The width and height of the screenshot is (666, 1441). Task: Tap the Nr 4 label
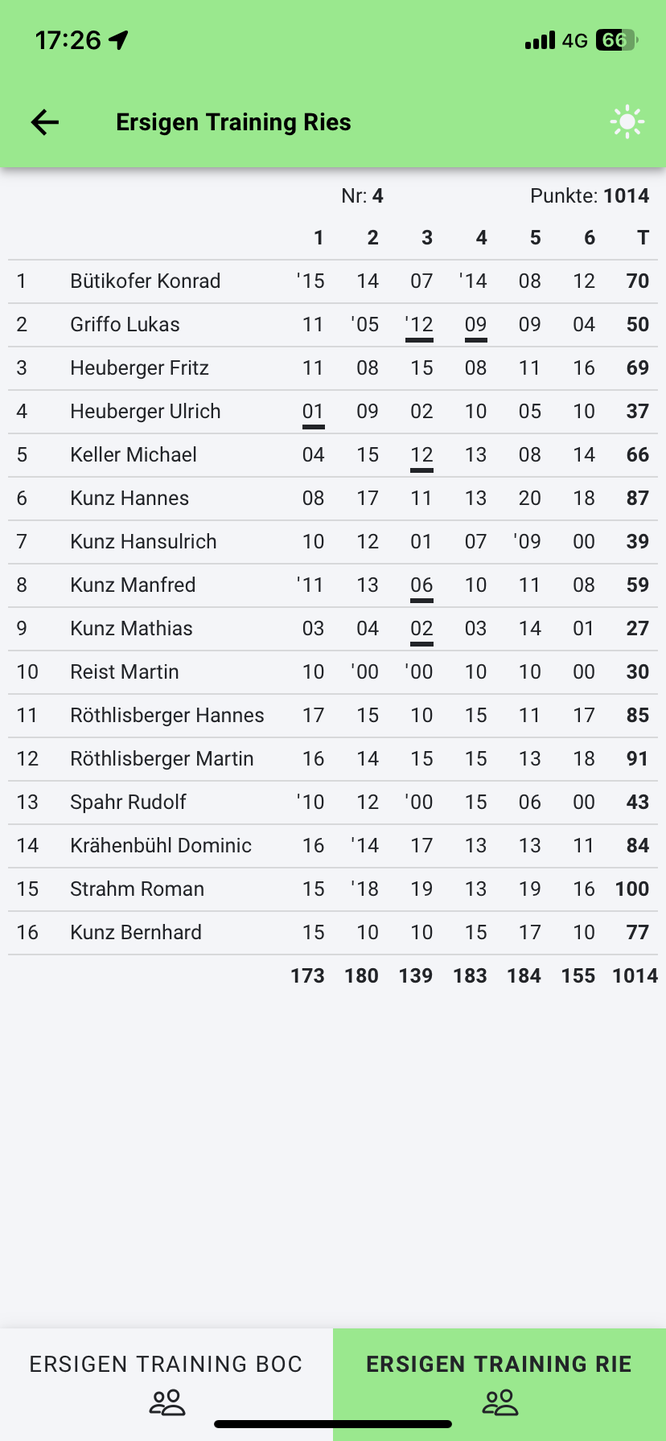pyautogui.click(x=362, y=196)
